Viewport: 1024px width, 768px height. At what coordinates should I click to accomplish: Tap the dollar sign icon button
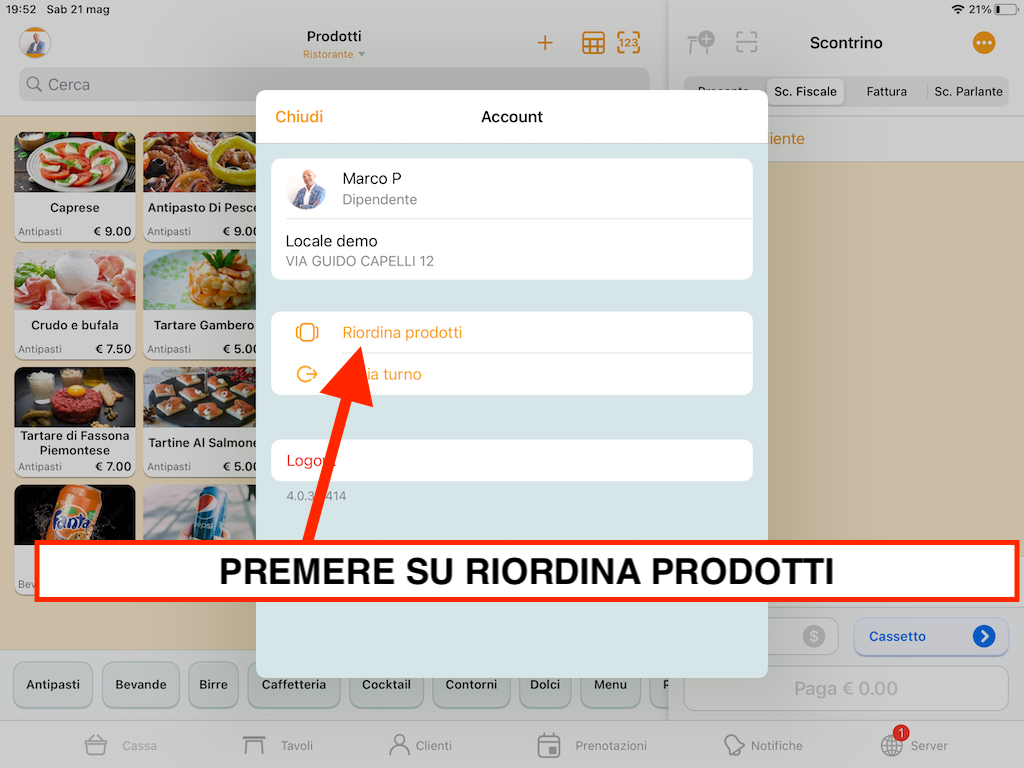(x=814, y=636)
